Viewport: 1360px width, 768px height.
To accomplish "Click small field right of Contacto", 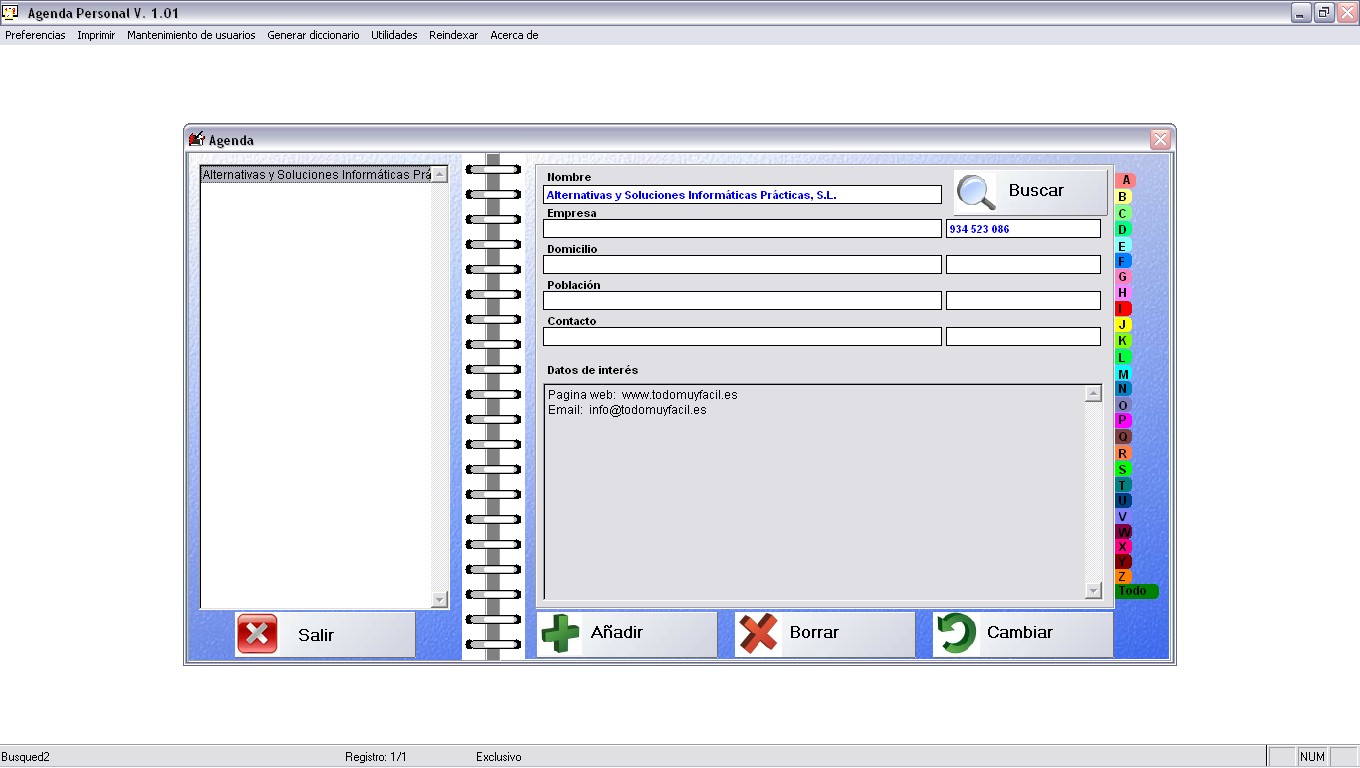I will pyautogui.click(x=1023, y=337).
